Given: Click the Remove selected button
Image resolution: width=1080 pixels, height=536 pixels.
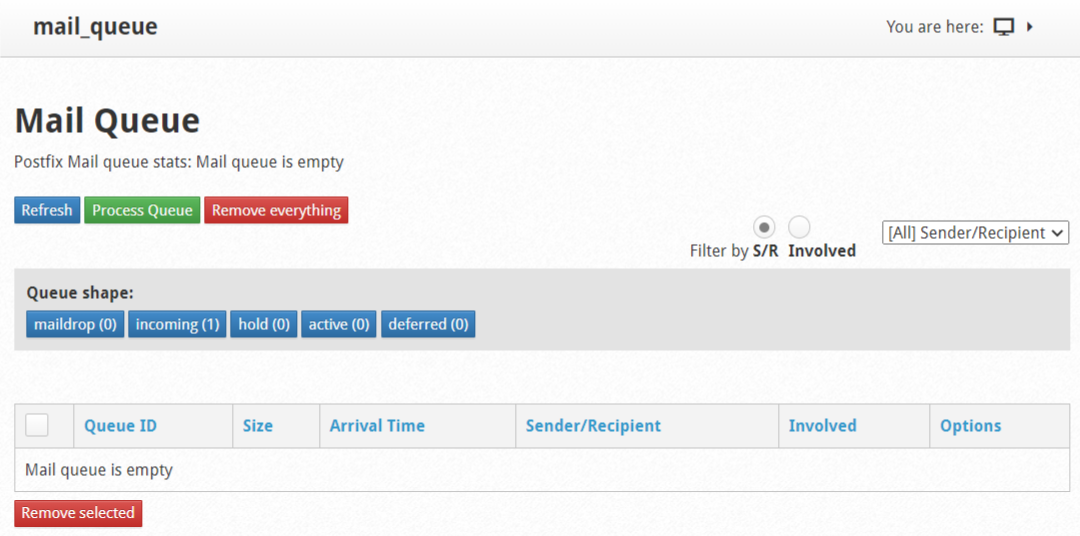Looking at the screenshot, I should pyautogui.click(x=78, y=513).
